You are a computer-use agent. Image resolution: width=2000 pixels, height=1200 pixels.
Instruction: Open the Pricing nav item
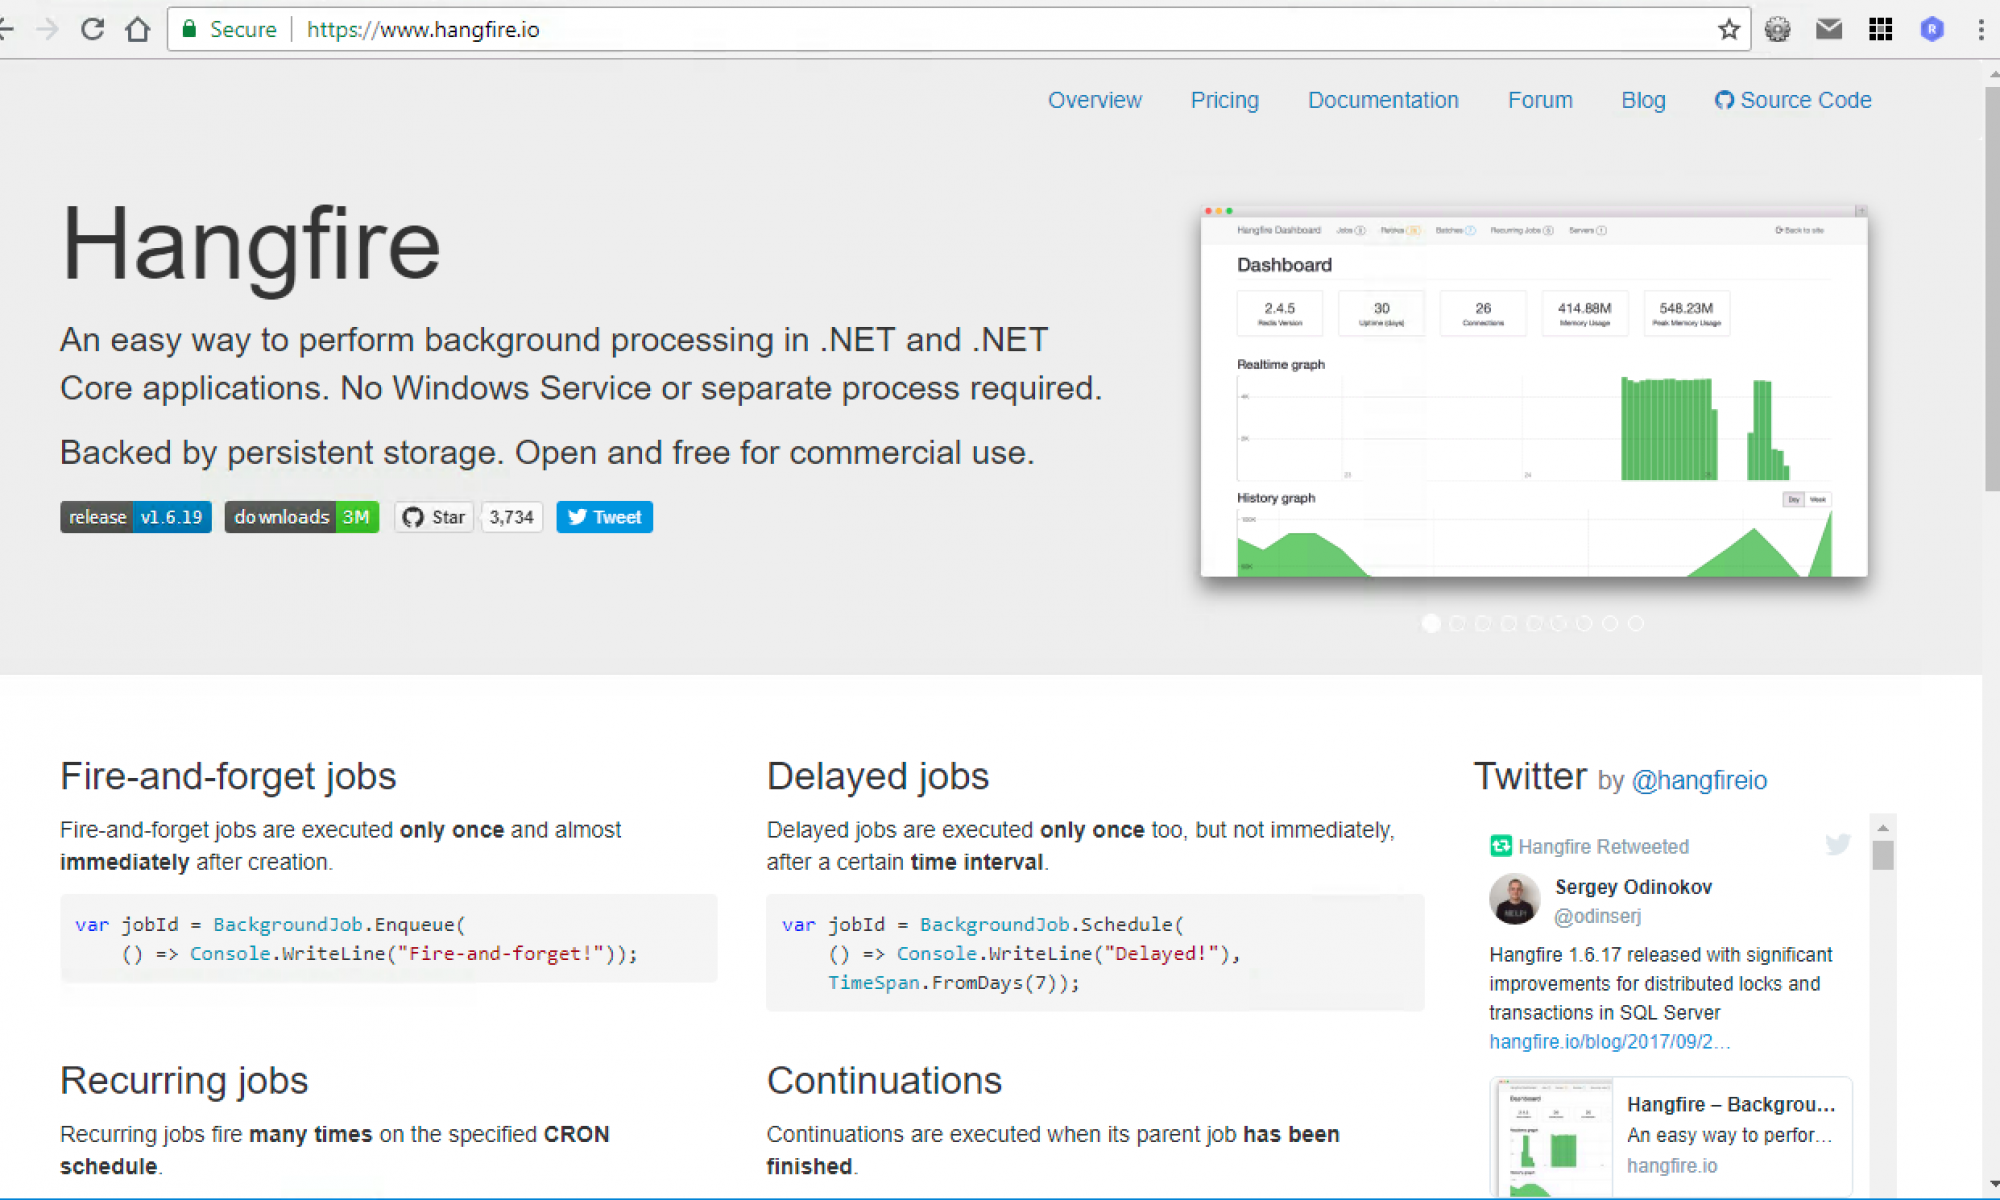pyautogui.click(x=1224, y=100)
